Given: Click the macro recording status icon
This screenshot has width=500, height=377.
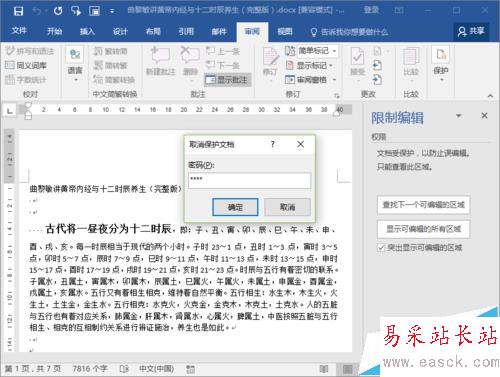Looking at the screenshot, I should tap(191, 369).
